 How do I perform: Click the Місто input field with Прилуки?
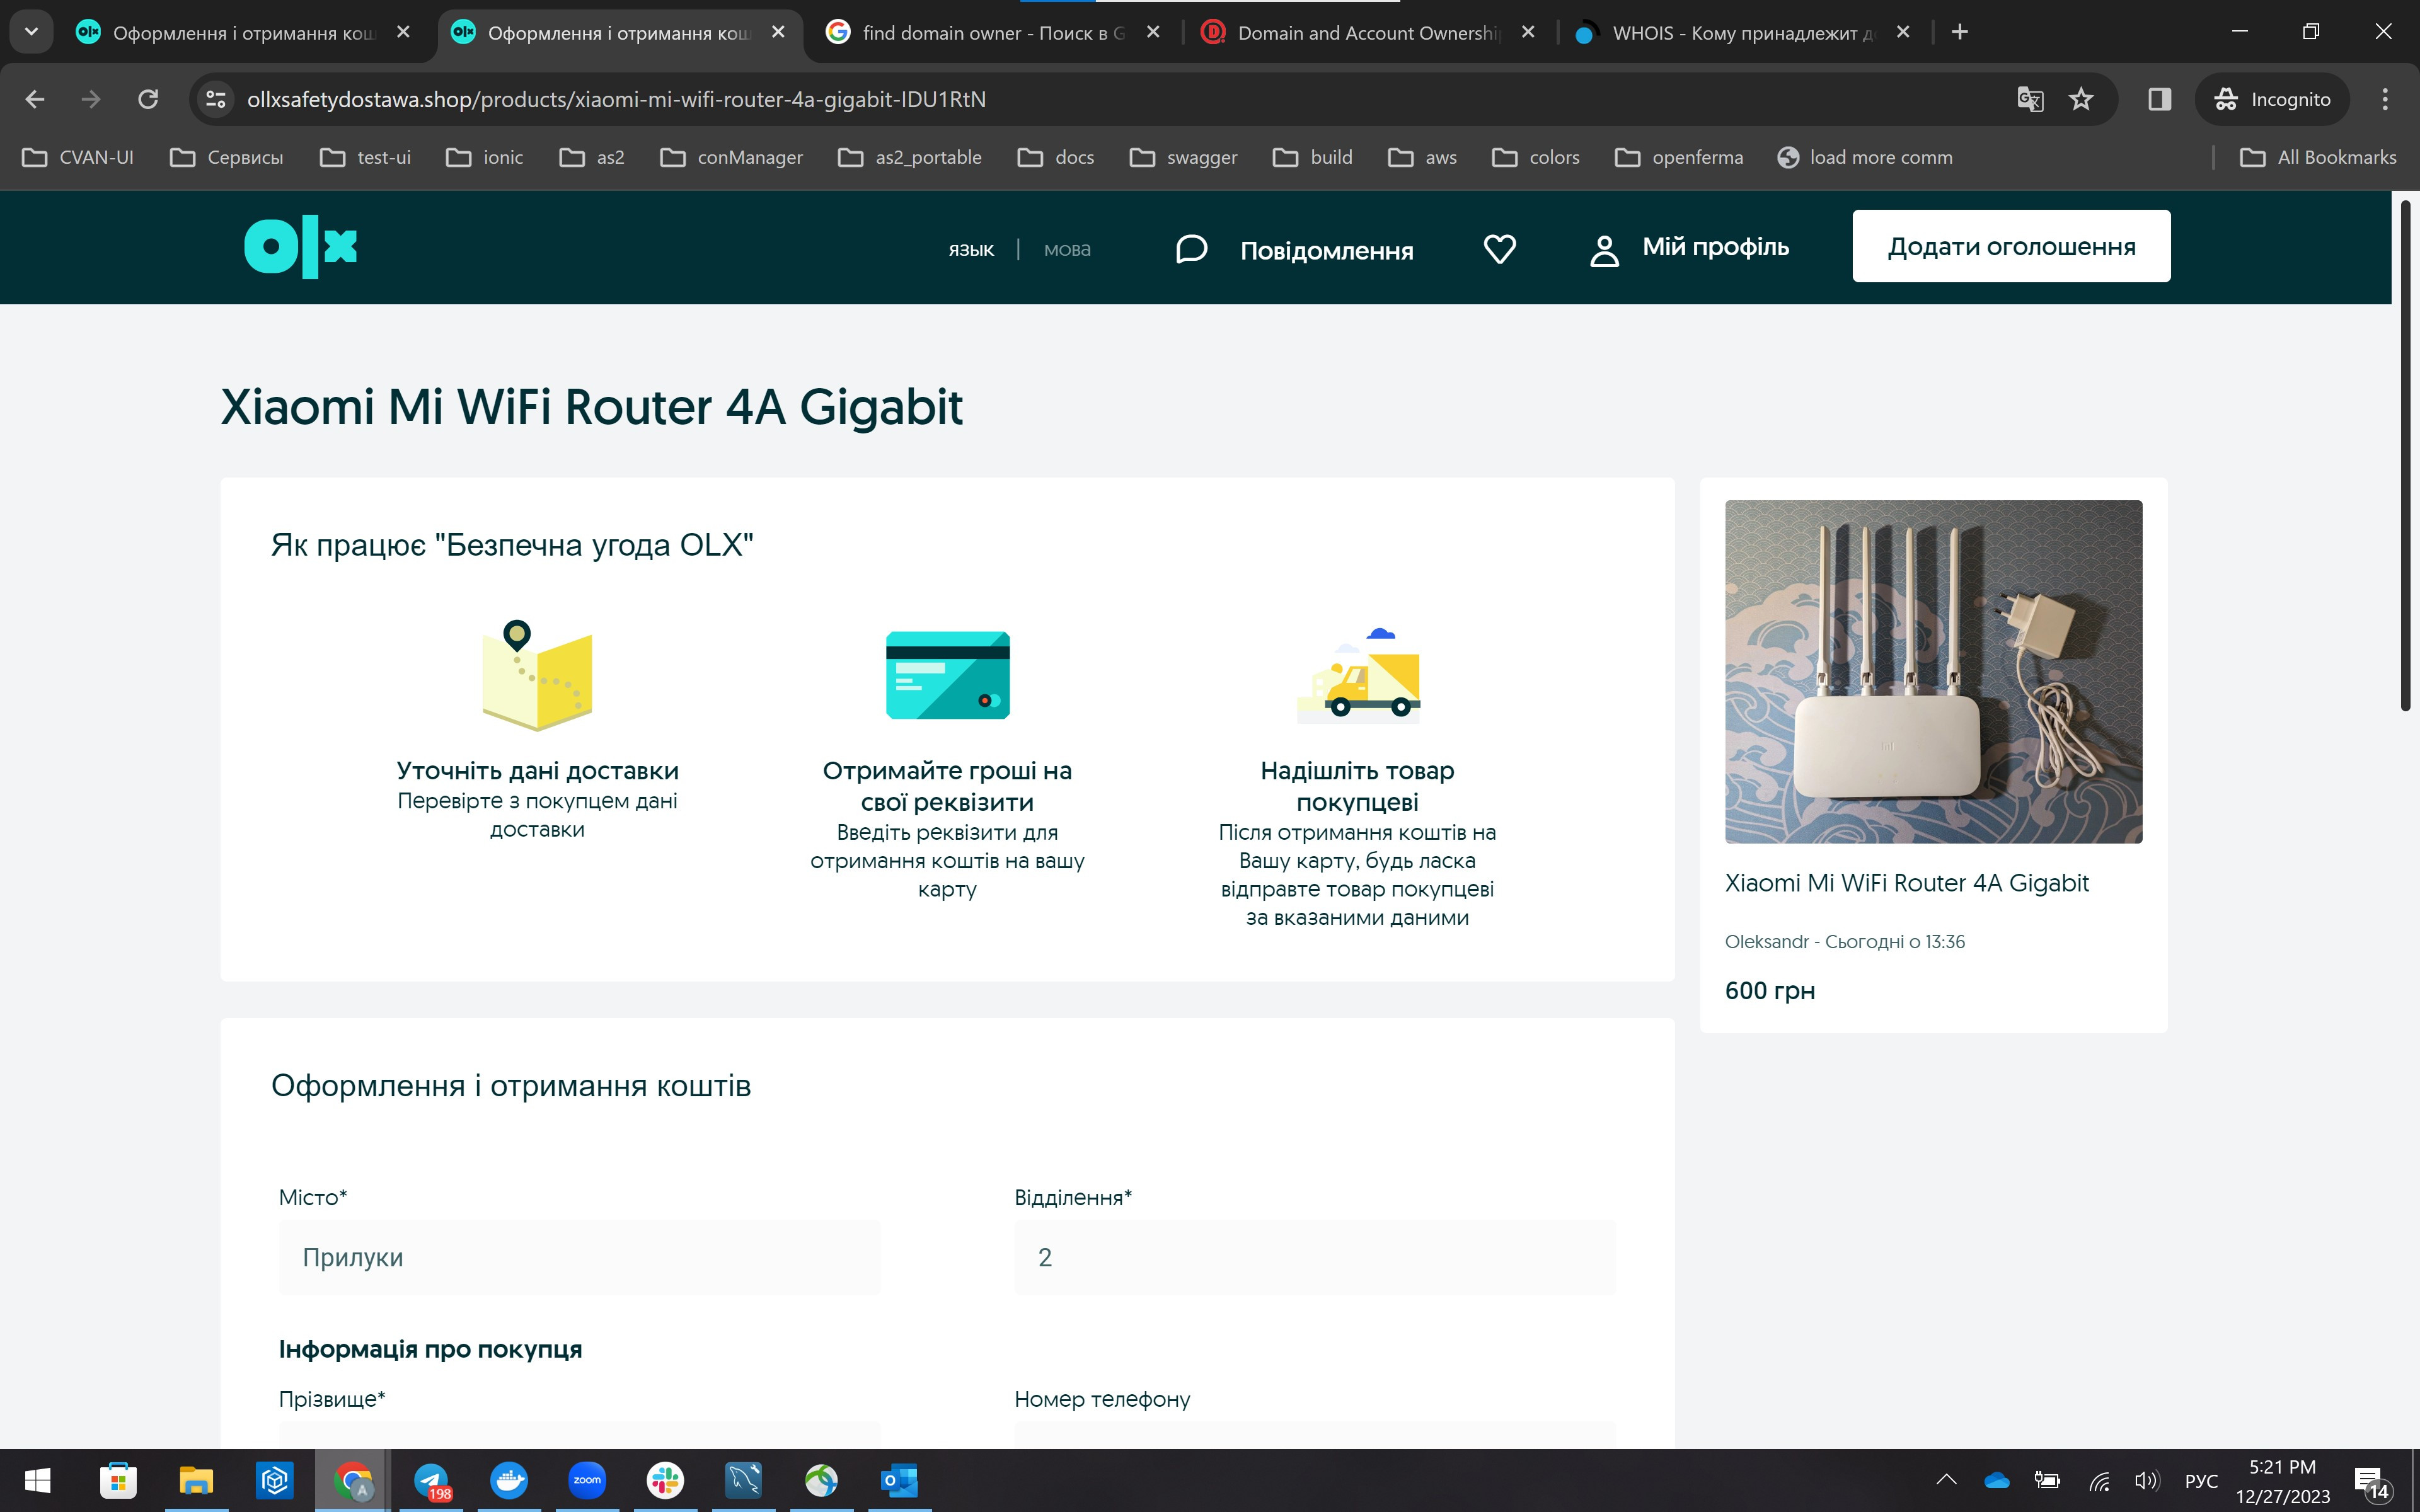click(x=579, y=1257)
